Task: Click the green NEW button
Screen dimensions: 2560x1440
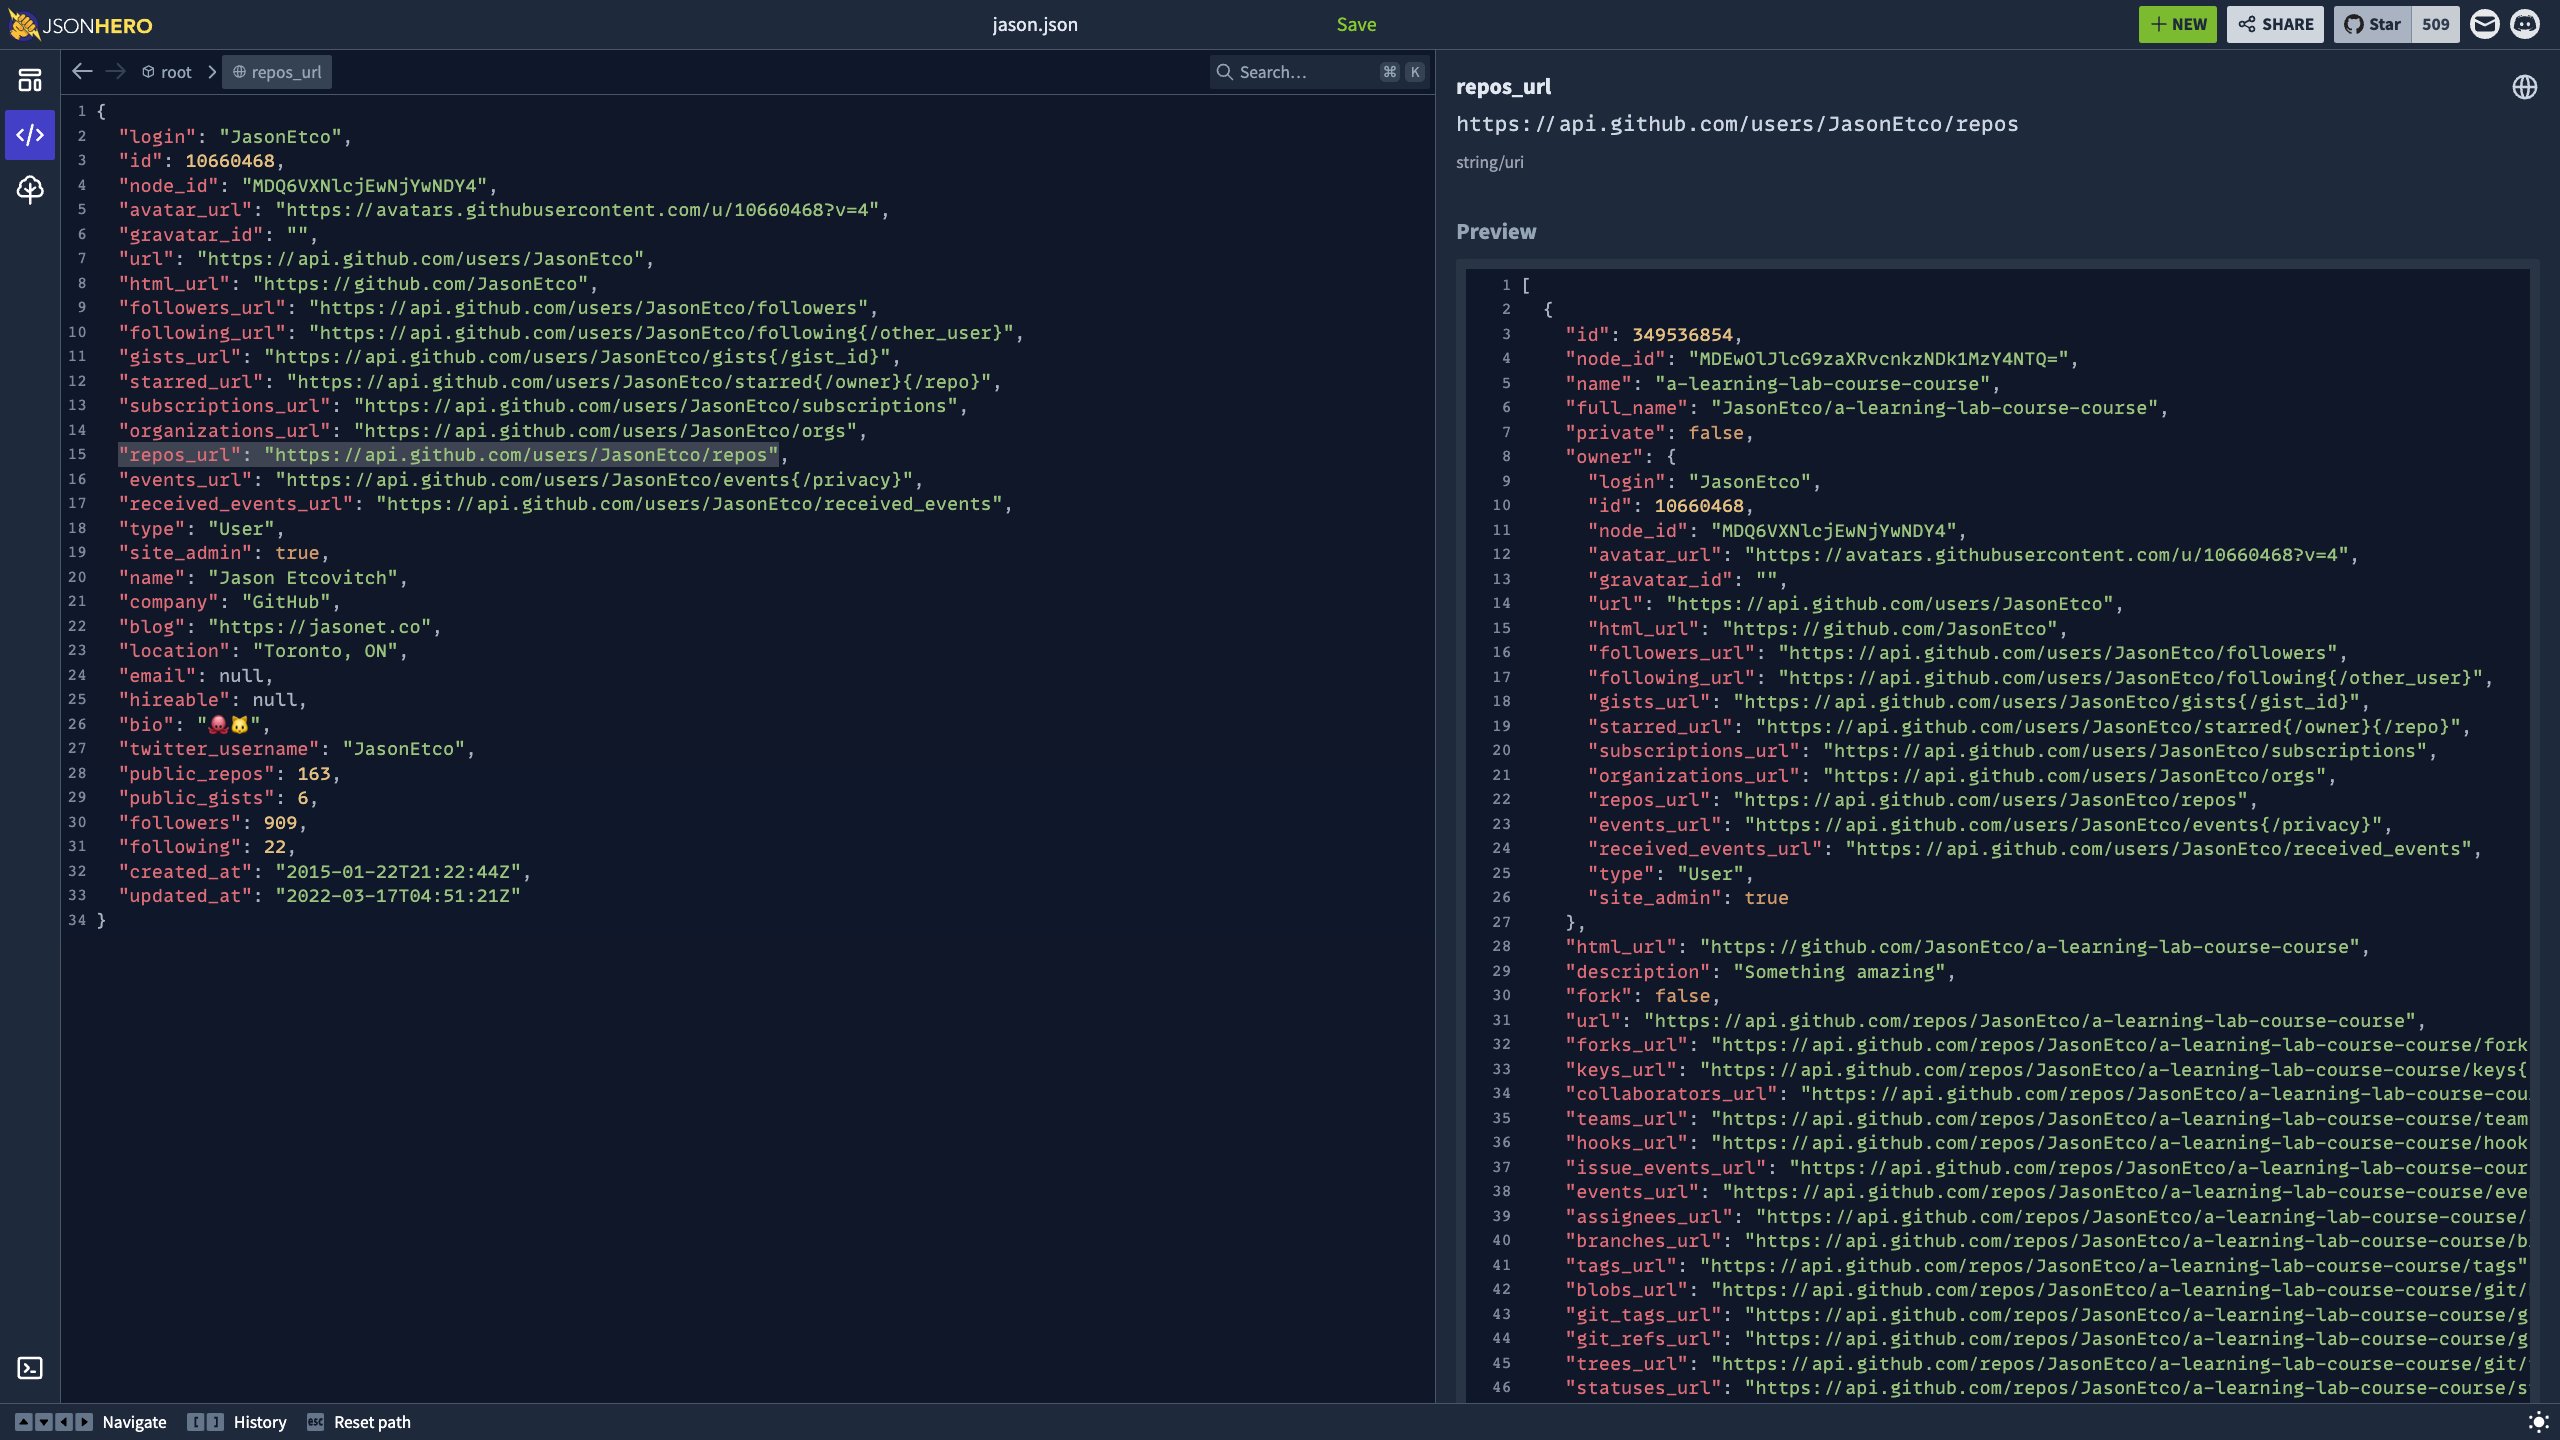Action: click(x=2178, y=24)
